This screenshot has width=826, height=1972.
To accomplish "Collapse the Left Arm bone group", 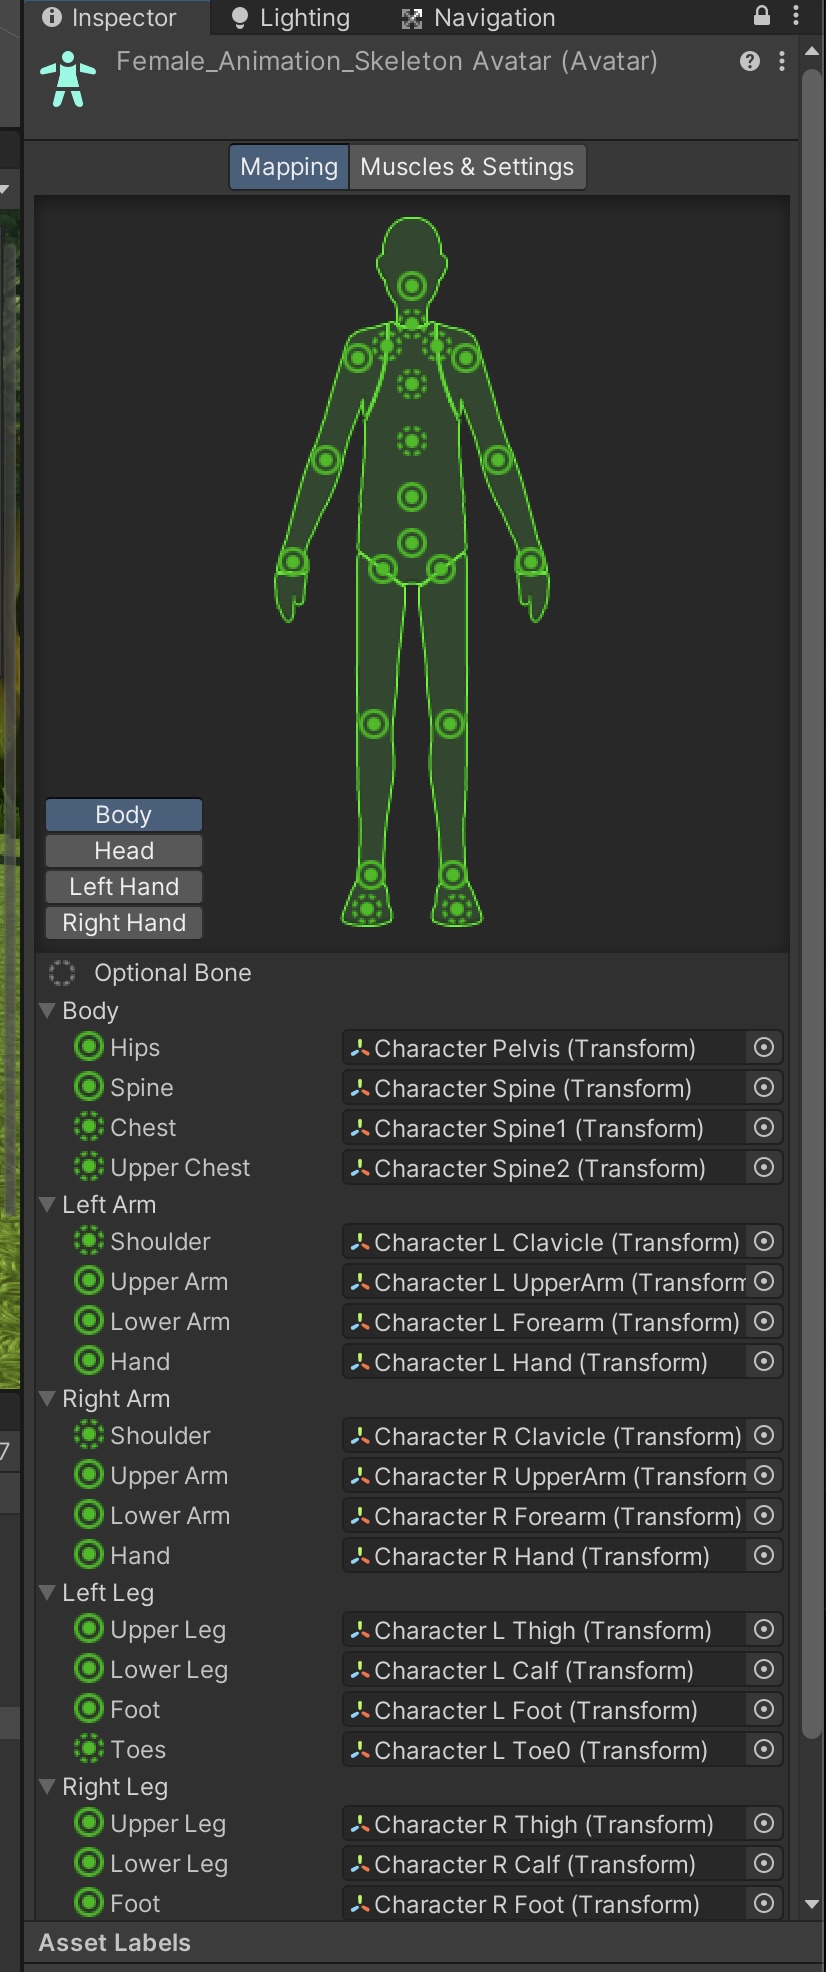I will click(x=47, y=1204).
